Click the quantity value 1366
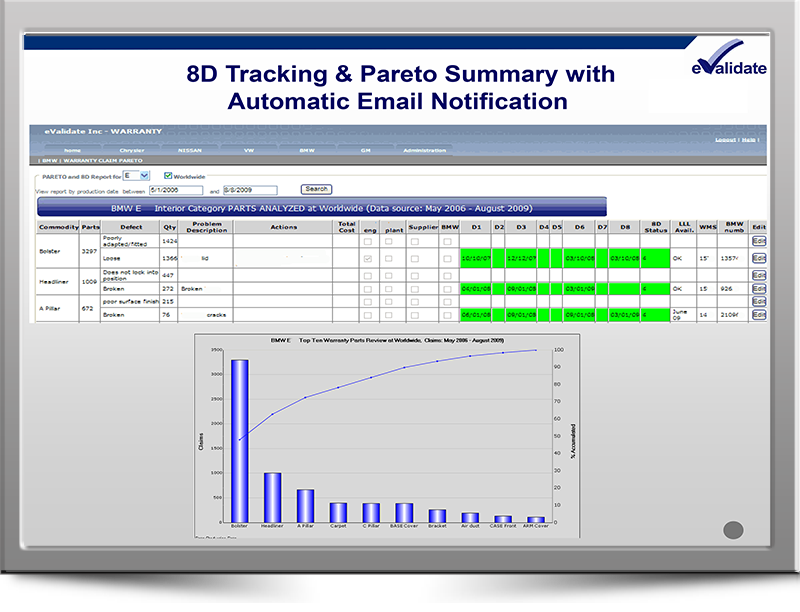Screen dimensions: 800x612 pyautogui.click(x=169, y=259)
